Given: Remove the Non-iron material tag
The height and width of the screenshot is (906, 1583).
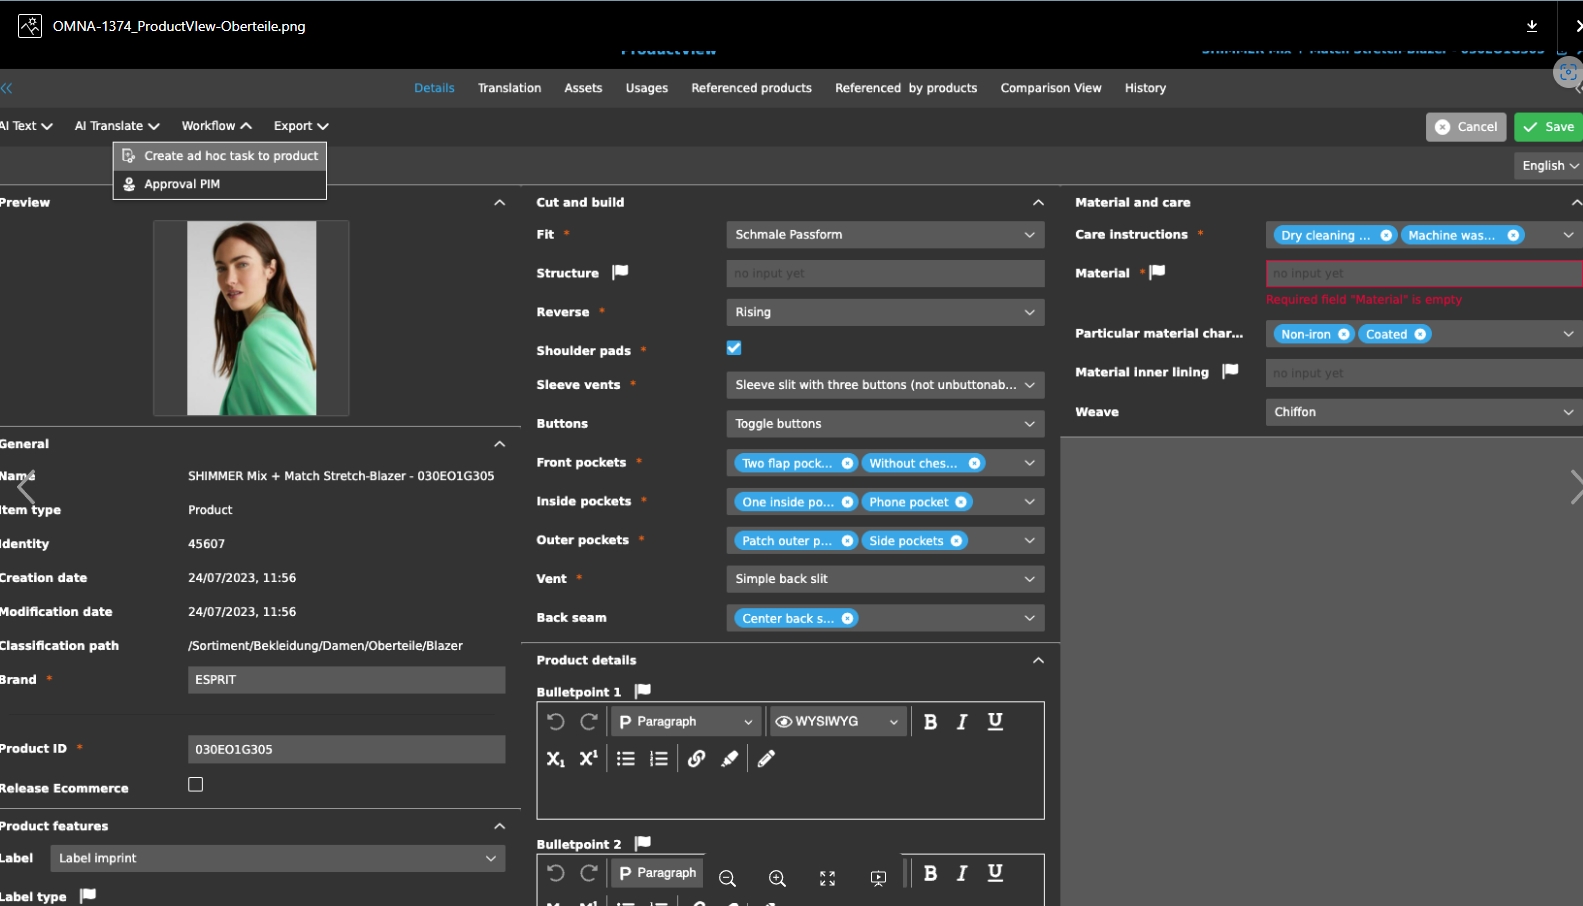Looking at the screenshot, I should tap(1343, 334).
